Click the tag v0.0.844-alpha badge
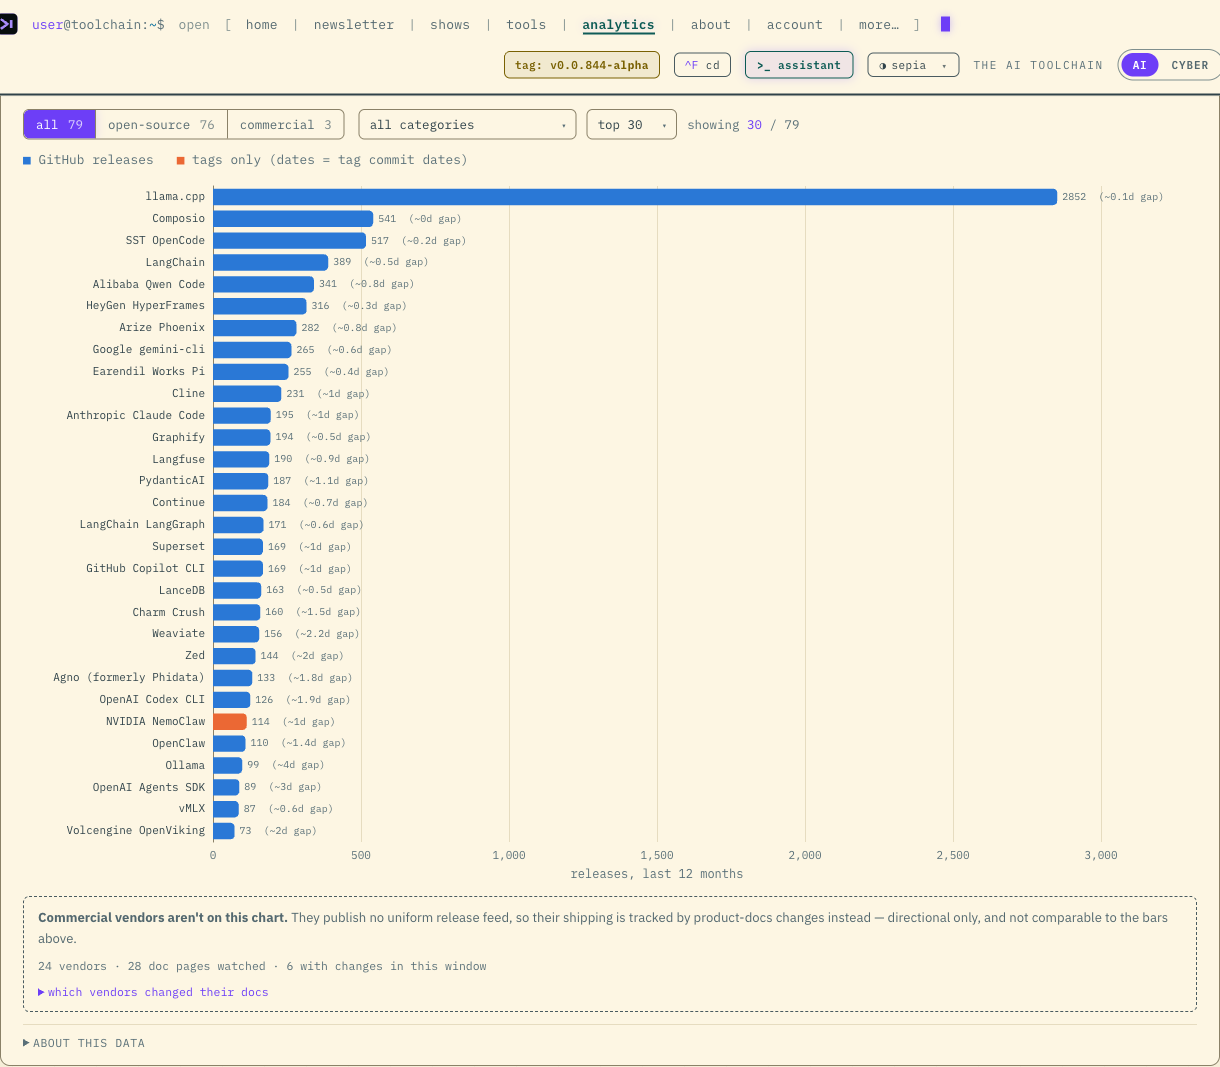 [582, 65]
